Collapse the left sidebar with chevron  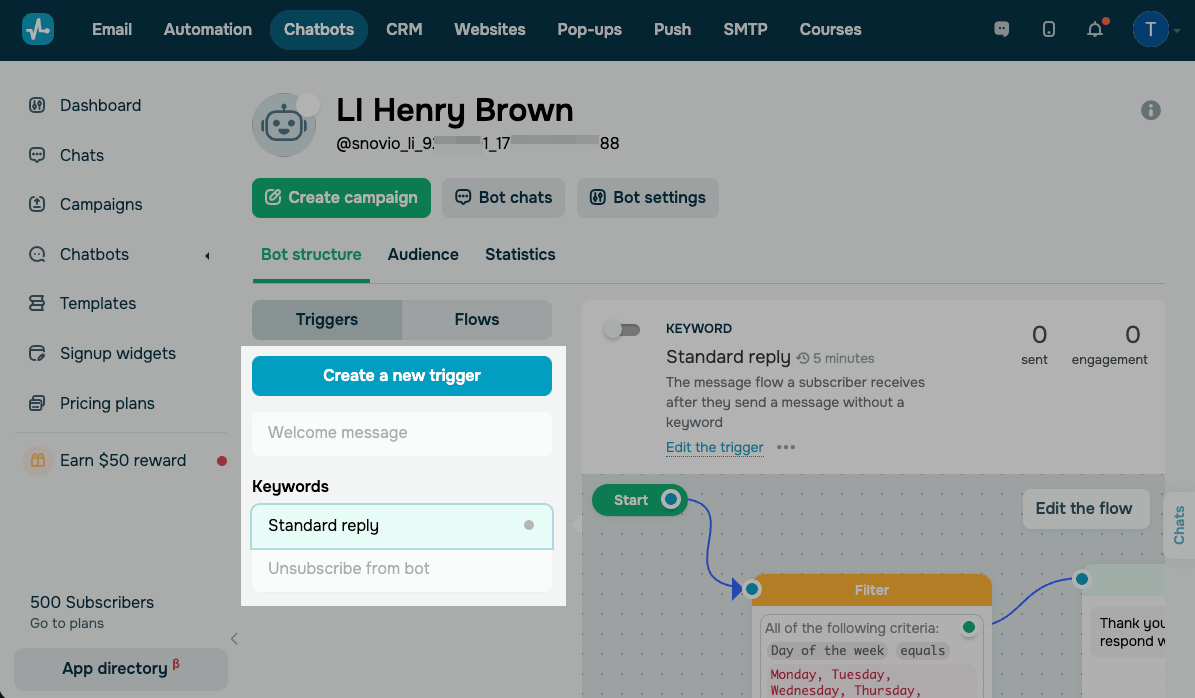click(235, 639)
